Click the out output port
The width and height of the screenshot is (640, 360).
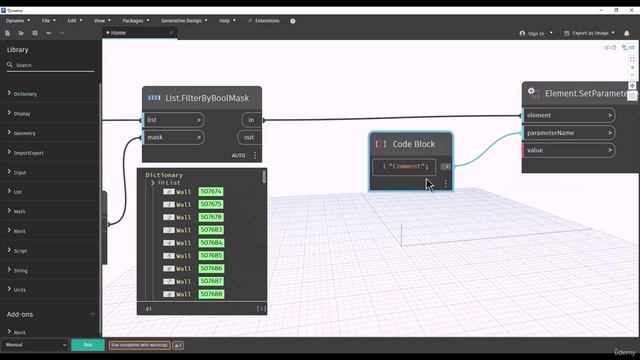tap(249, 138)
